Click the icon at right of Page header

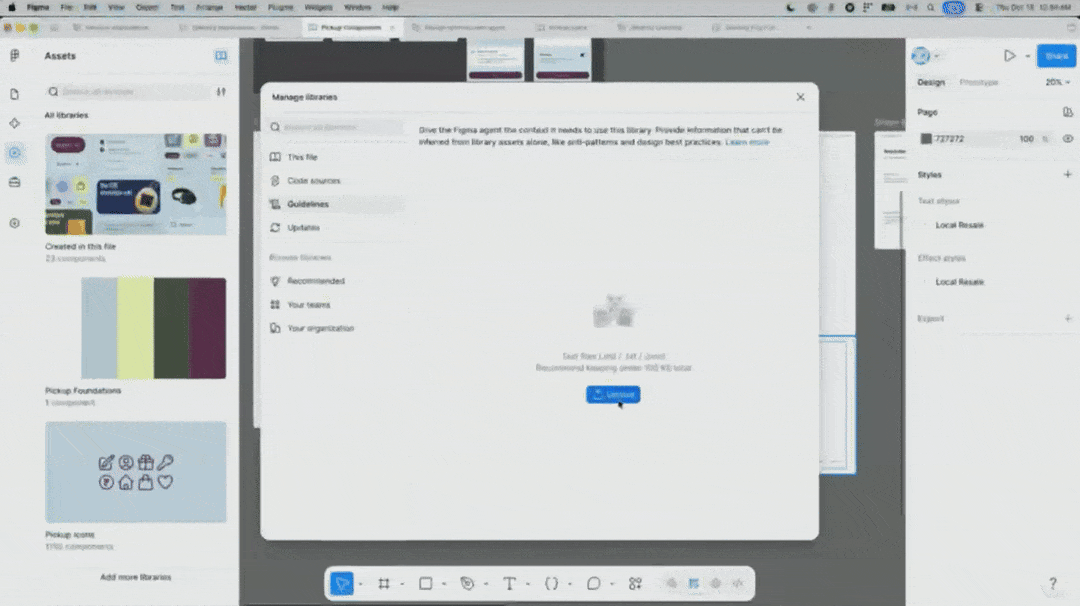coord(1068,112)
